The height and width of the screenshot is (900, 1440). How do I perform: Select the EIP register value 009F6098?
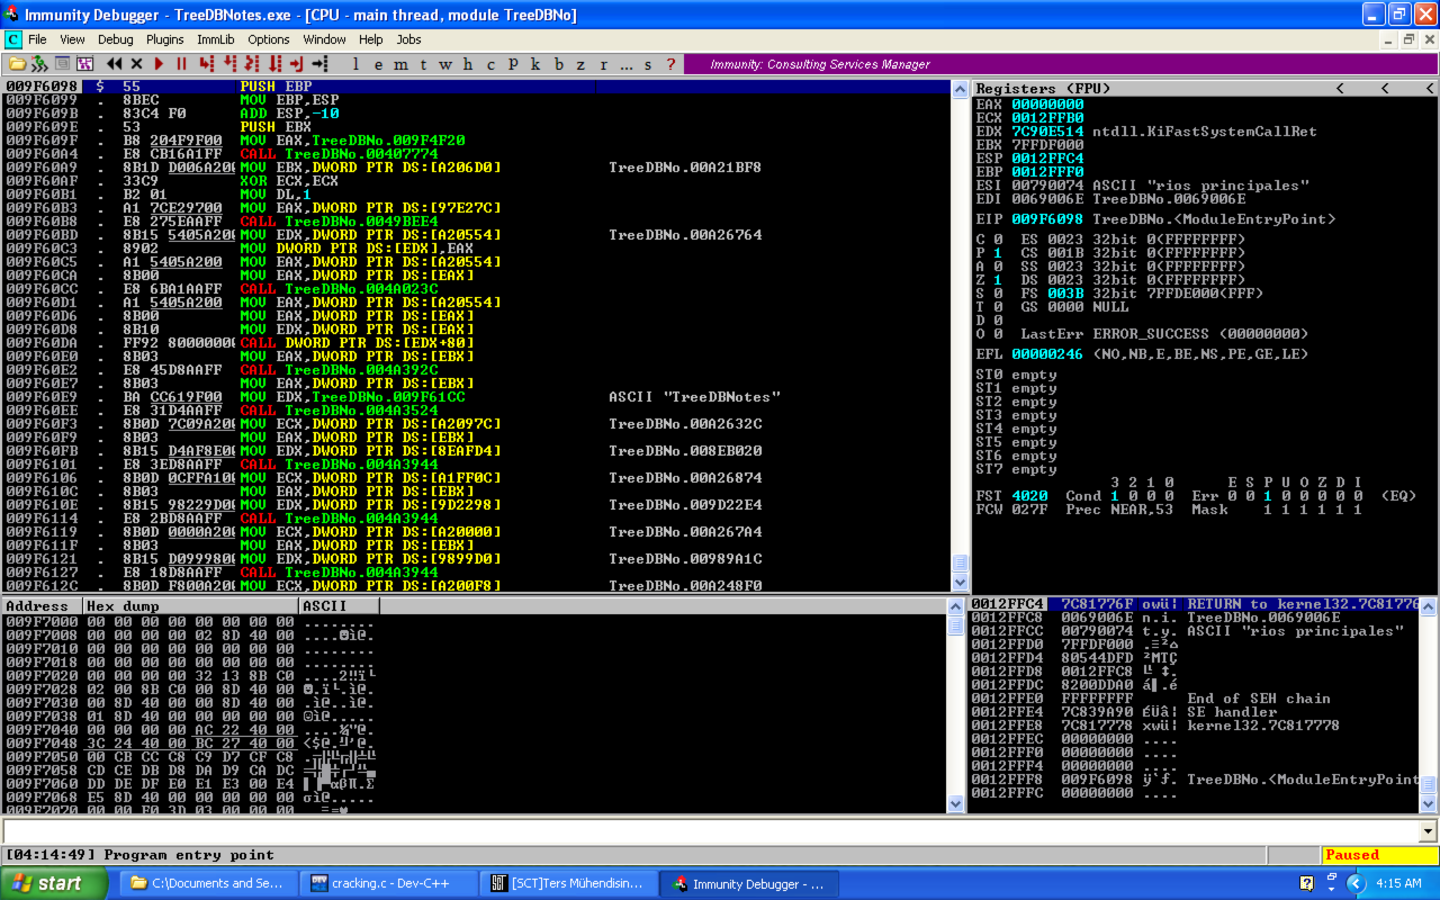[x=1047, y=219]
